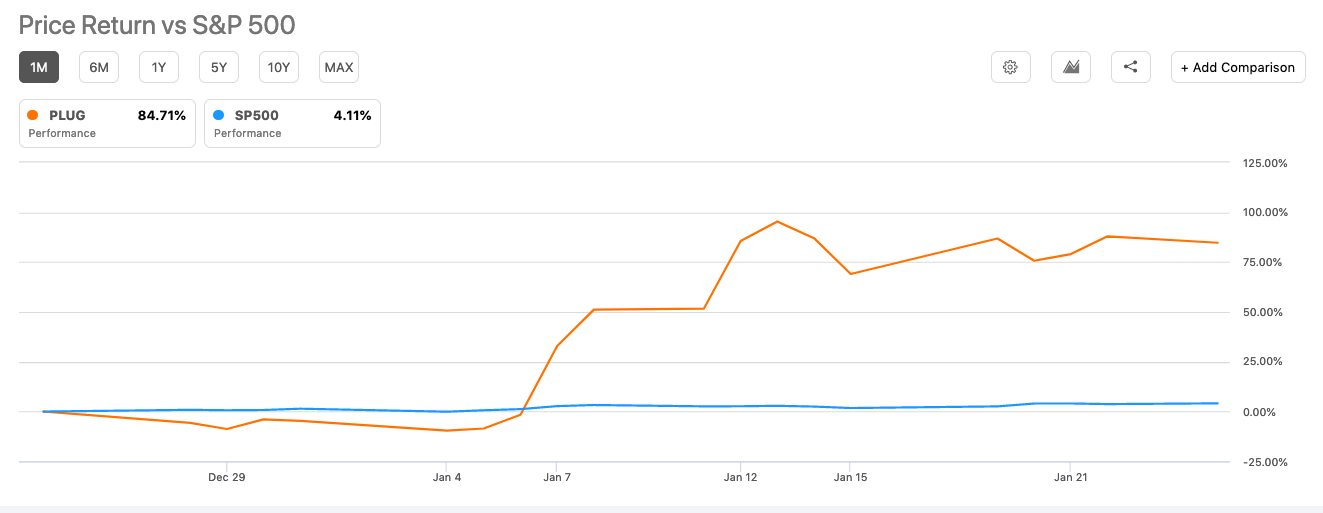Screen dimensions: 1323x513
Task: Click the SP500 4.11% return value
Action: tap(352, 115)
